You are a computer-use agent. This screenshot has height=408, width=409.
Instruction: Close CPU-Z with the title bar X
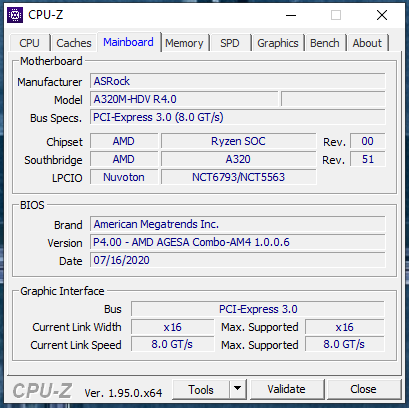coord(382,15)
